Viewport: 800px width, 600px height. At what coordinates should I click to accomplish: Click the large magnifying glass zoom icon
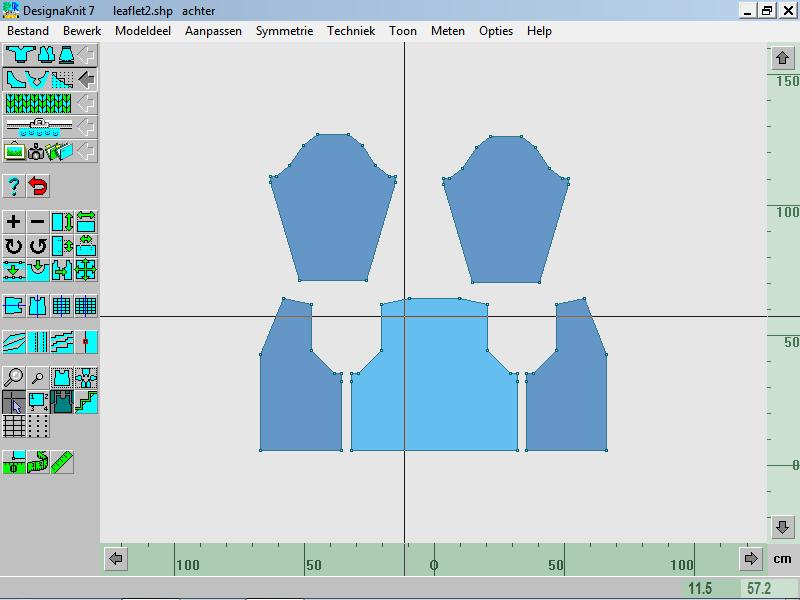tap(14, 378)
